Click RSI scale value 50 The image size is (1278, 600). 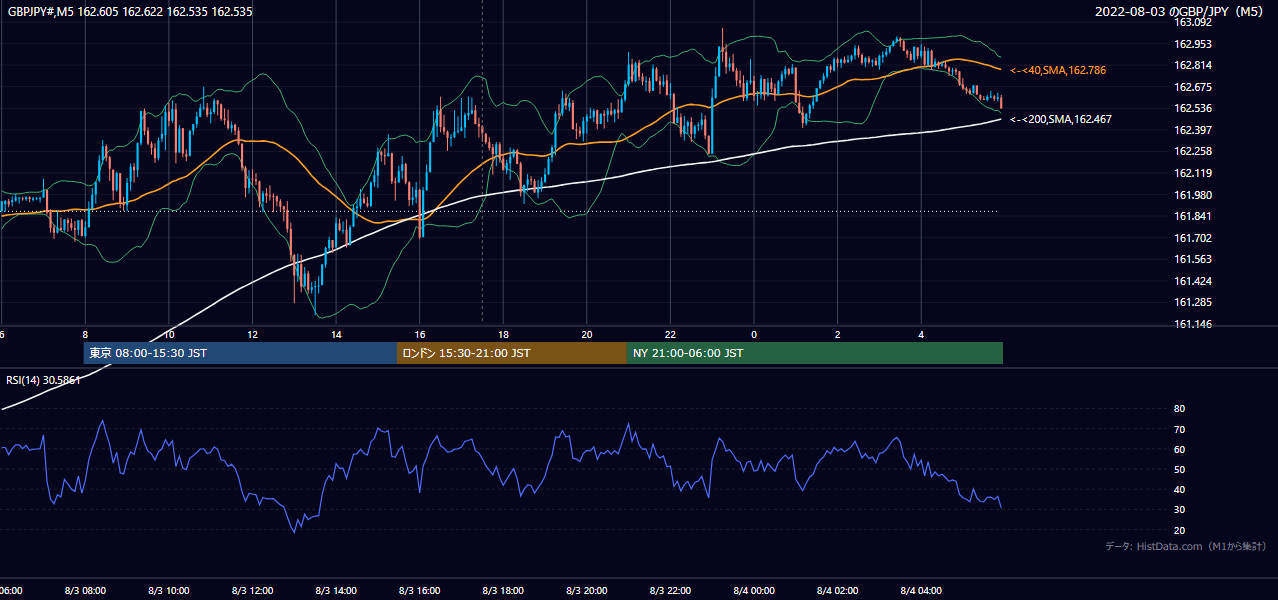(x=1179, y=470)
